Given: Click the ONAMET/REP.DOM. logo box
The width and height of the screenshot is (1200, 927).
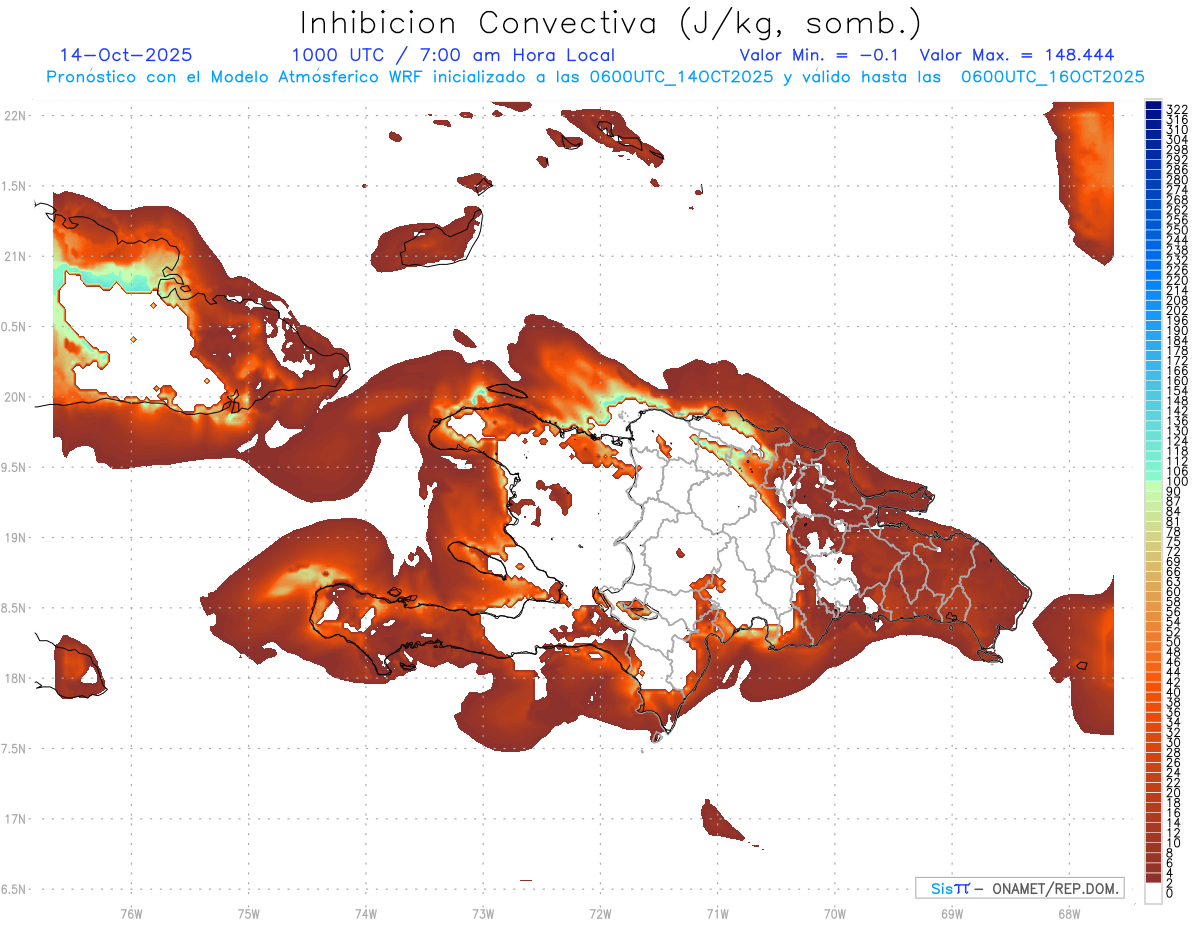Looking at the screenshot, I should [1019, 889].
